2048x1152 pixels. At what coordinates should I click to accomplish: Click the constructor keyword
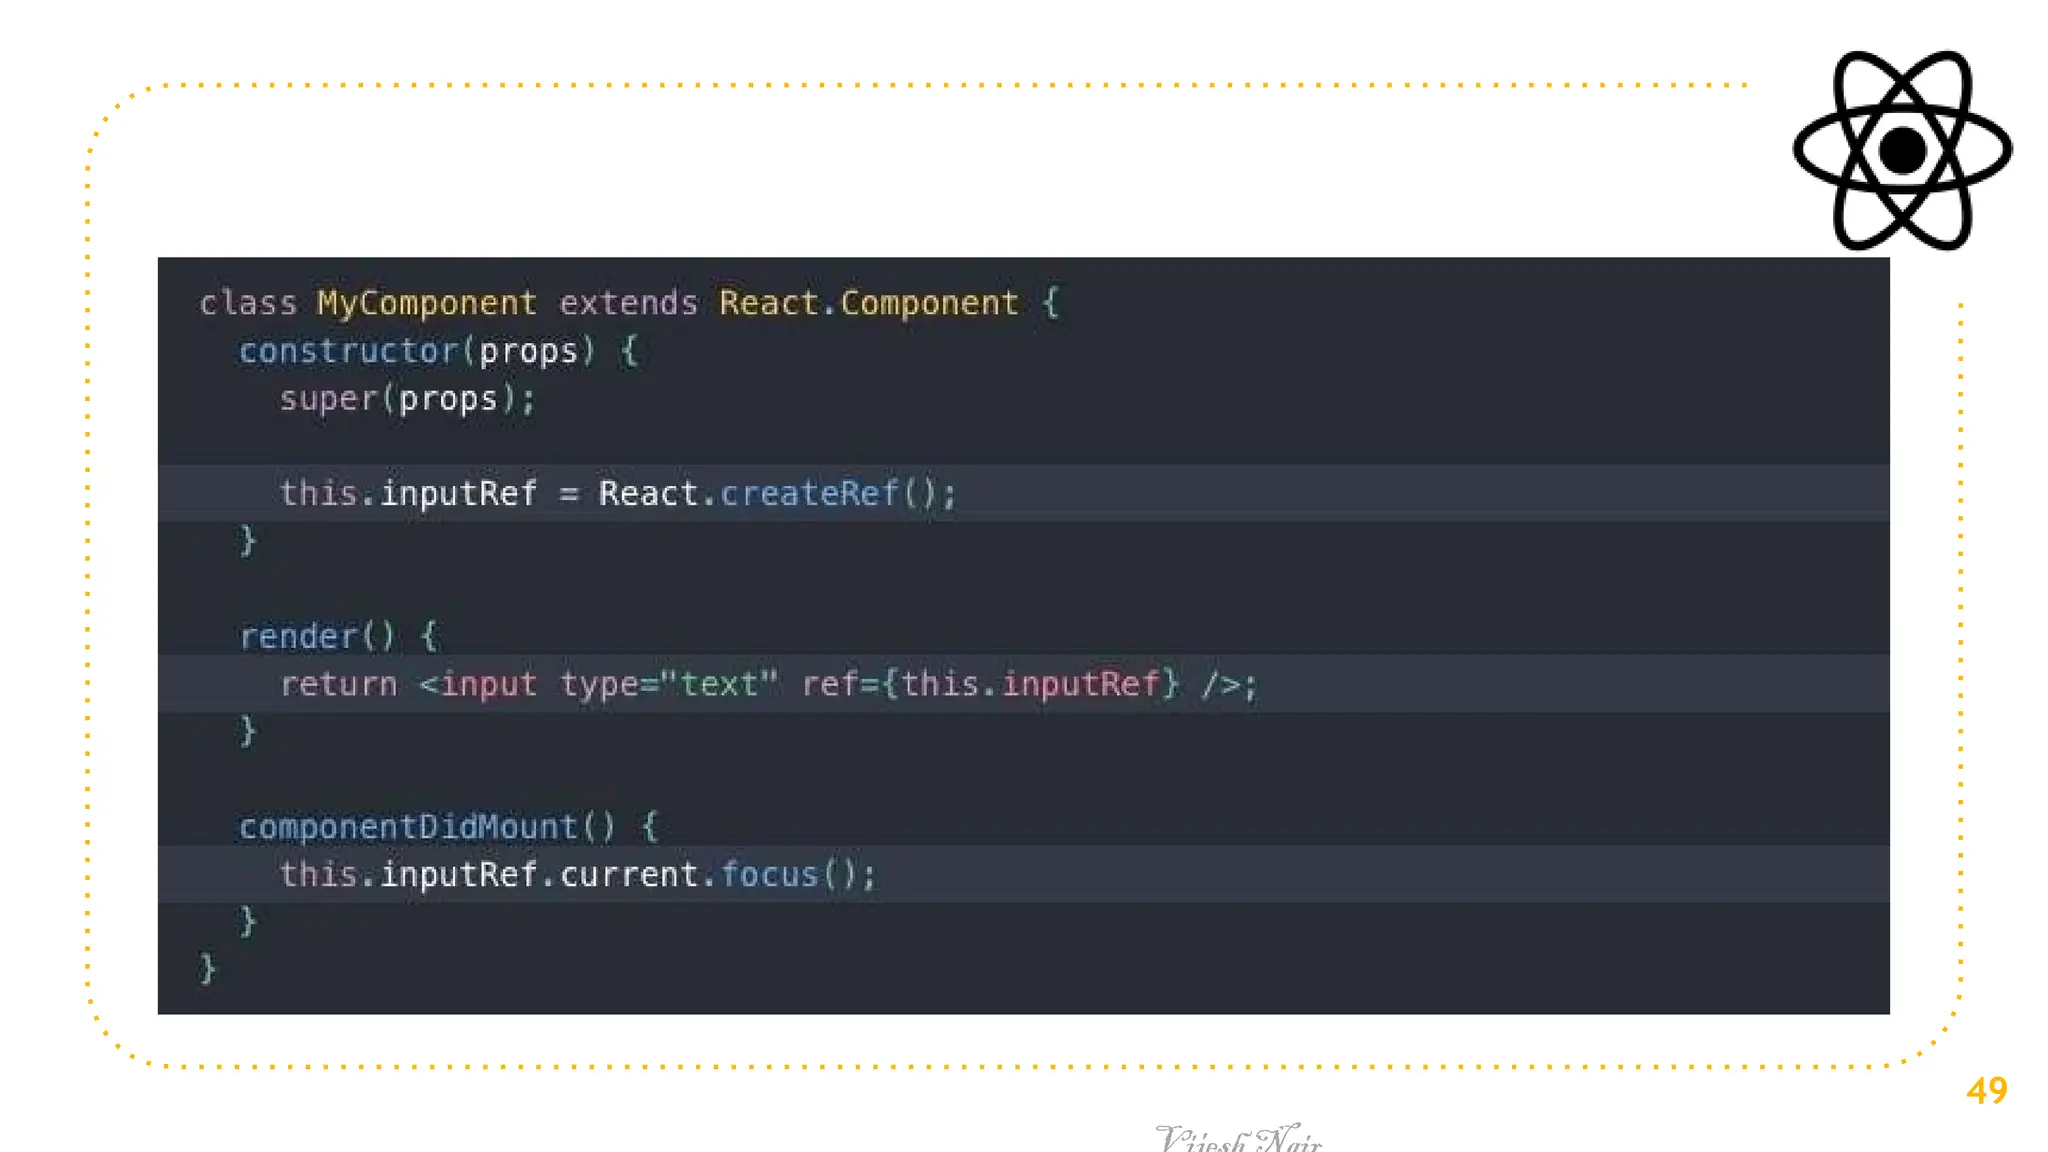[x=348, y=351]
